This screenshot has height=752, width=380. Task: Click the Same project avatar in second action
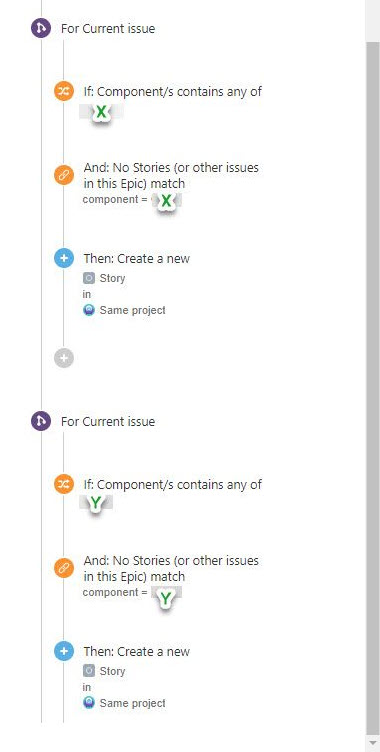coord(89,703)
